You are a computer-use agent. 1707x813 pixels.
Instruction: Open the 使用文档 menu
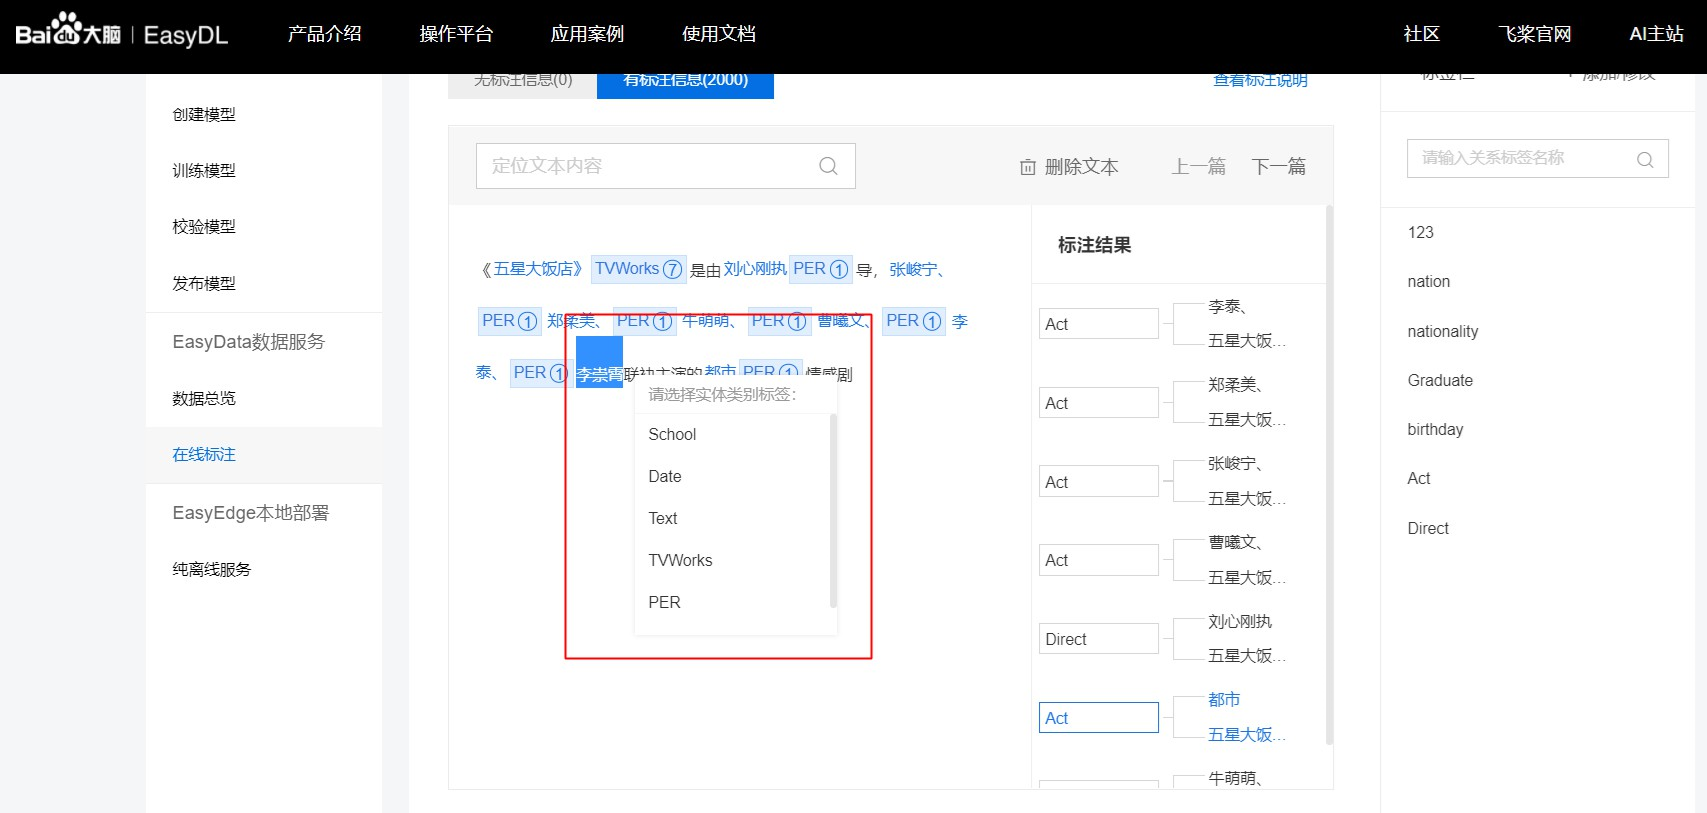click(719, 34)
